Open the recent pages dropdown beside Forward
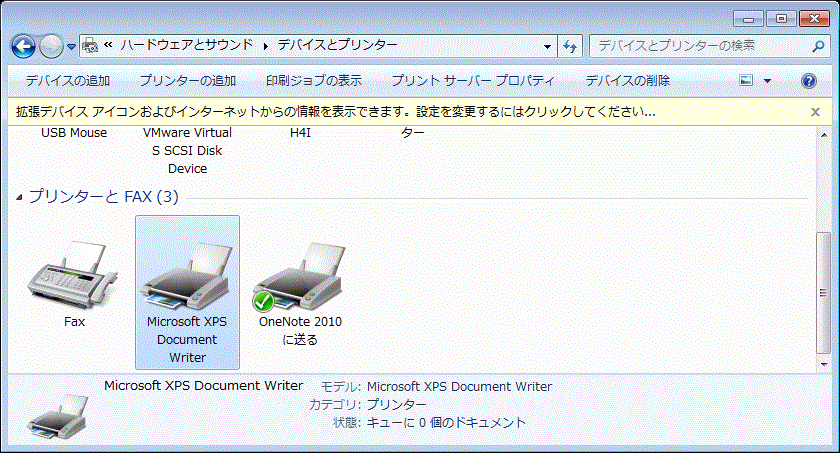 click(71, 47)
